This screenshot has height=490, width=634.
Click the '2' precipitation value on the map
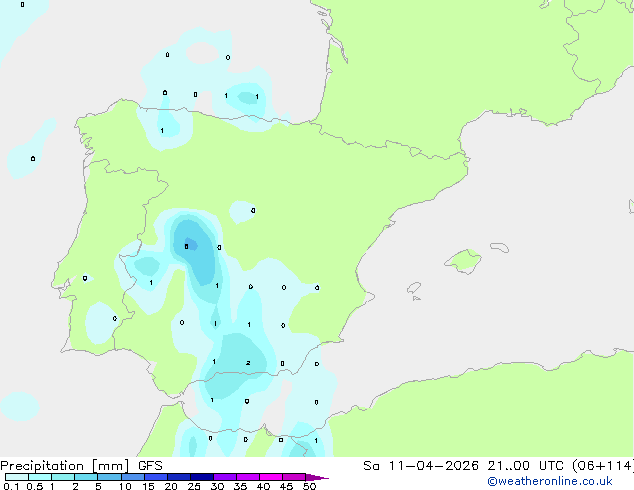pos(248,363)
